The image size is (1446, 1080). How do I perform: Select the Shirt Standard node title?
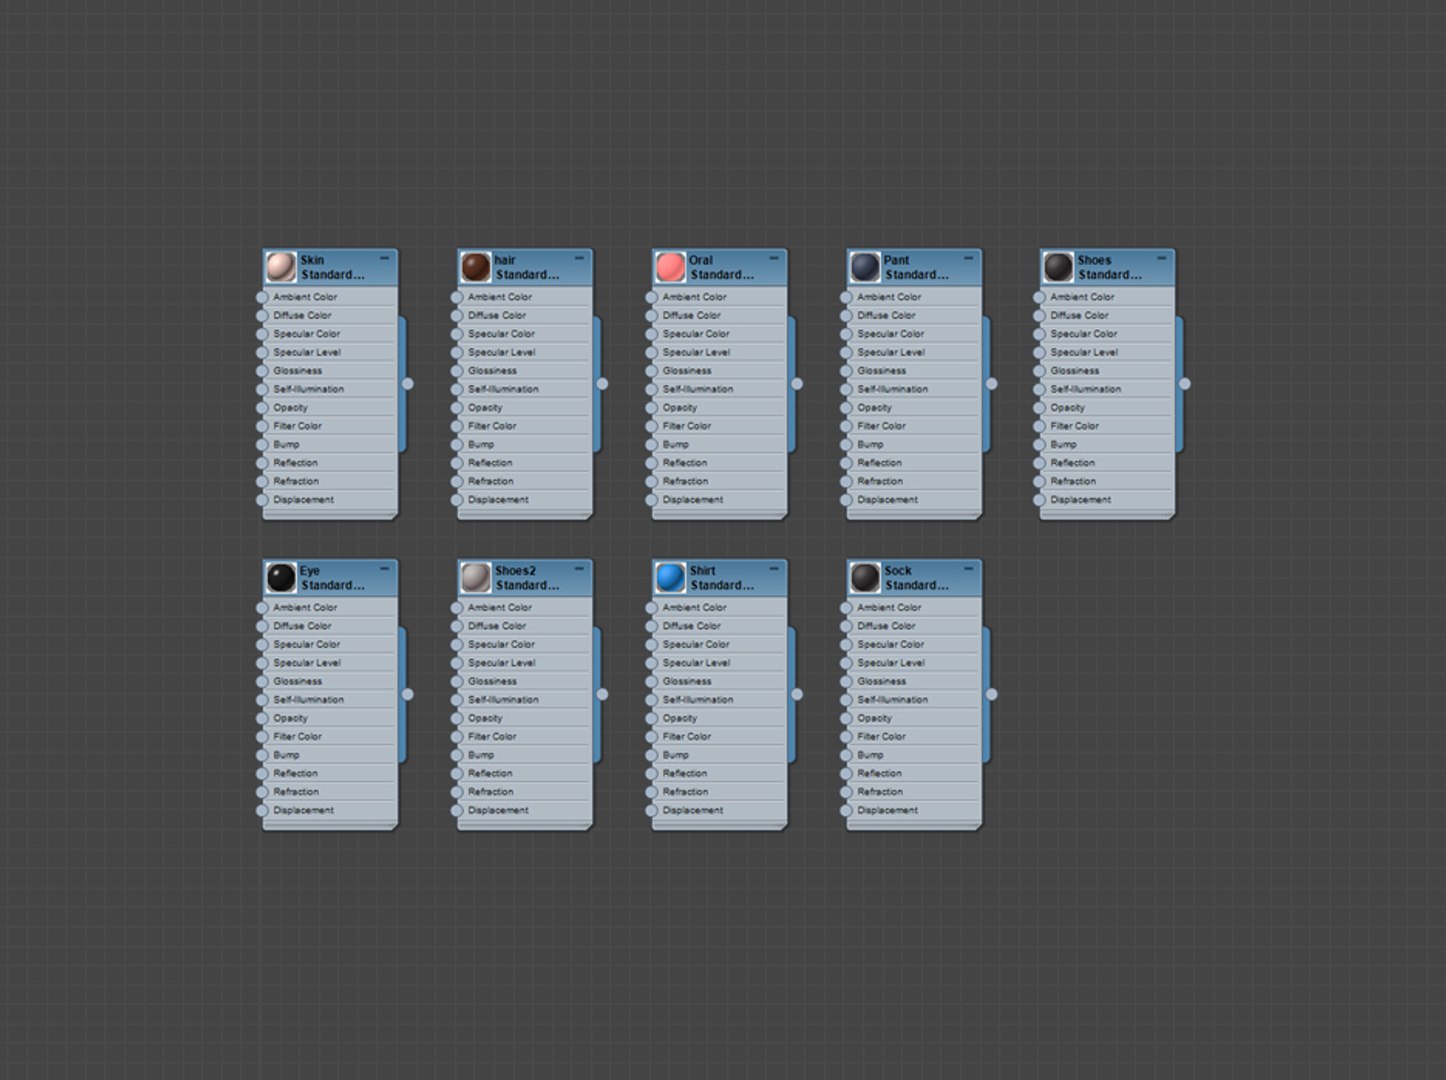pos(722,578)
